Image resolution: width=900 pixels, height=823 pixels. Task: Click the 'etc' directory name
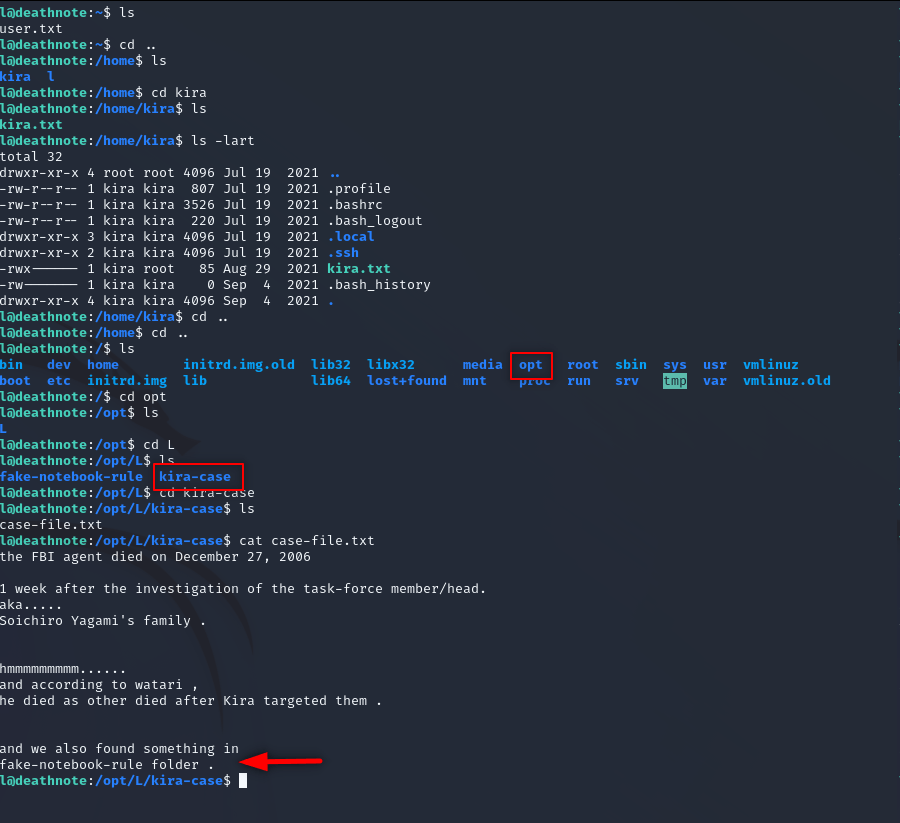[59, 381]
